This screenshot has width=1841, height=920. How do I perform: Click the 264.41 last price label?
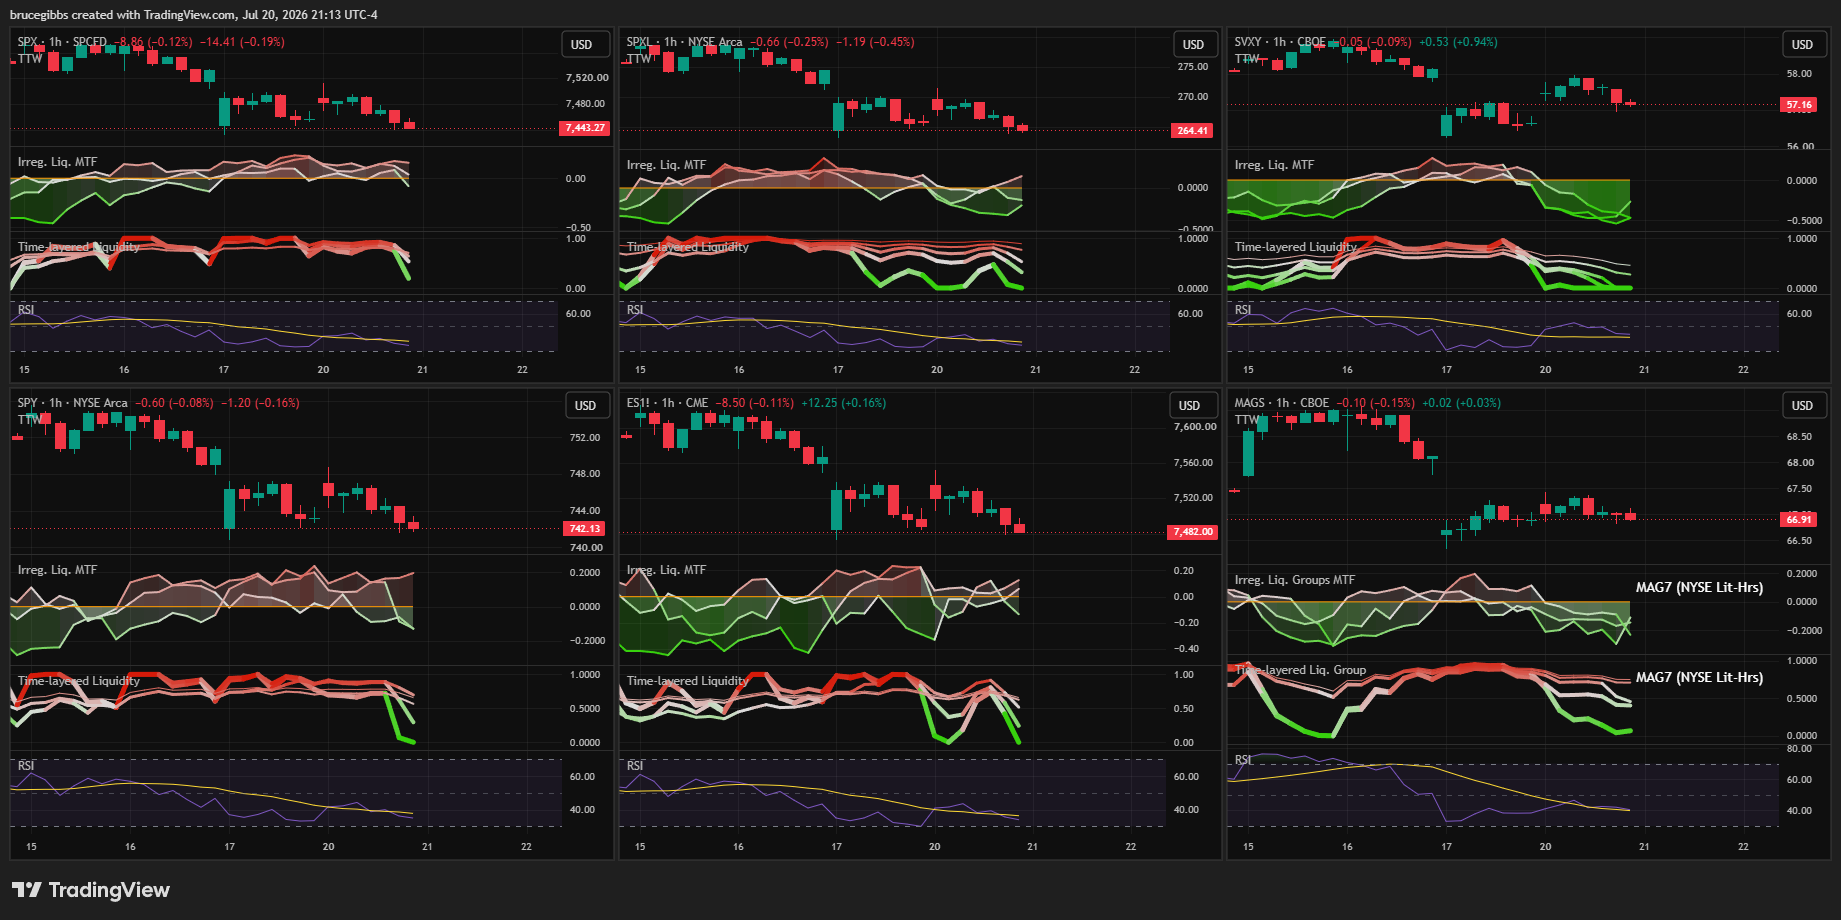(1192, 131)
